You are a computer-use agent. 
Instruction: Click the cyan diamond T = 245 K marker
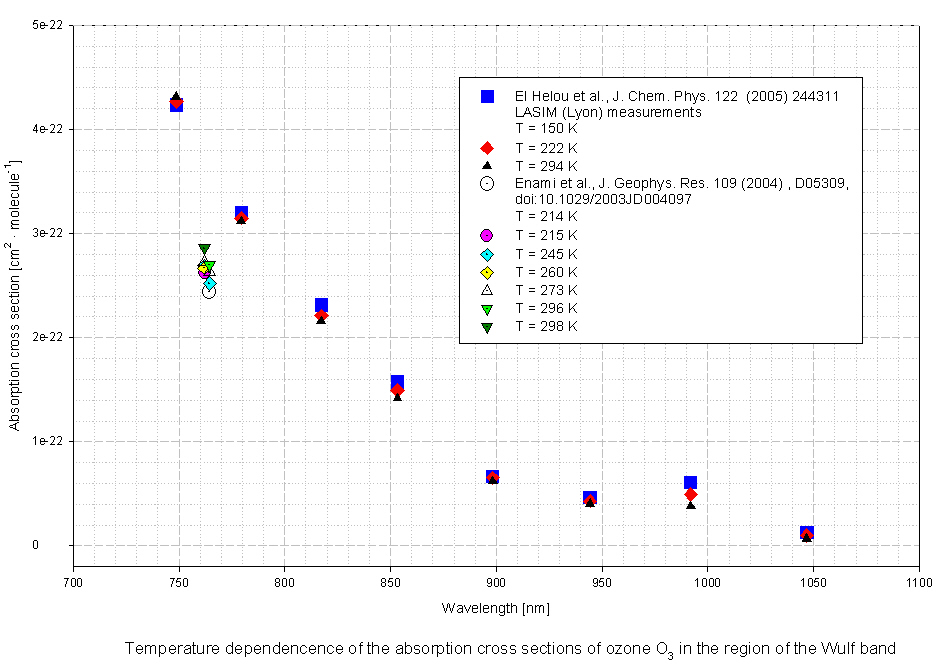(487, 253)
